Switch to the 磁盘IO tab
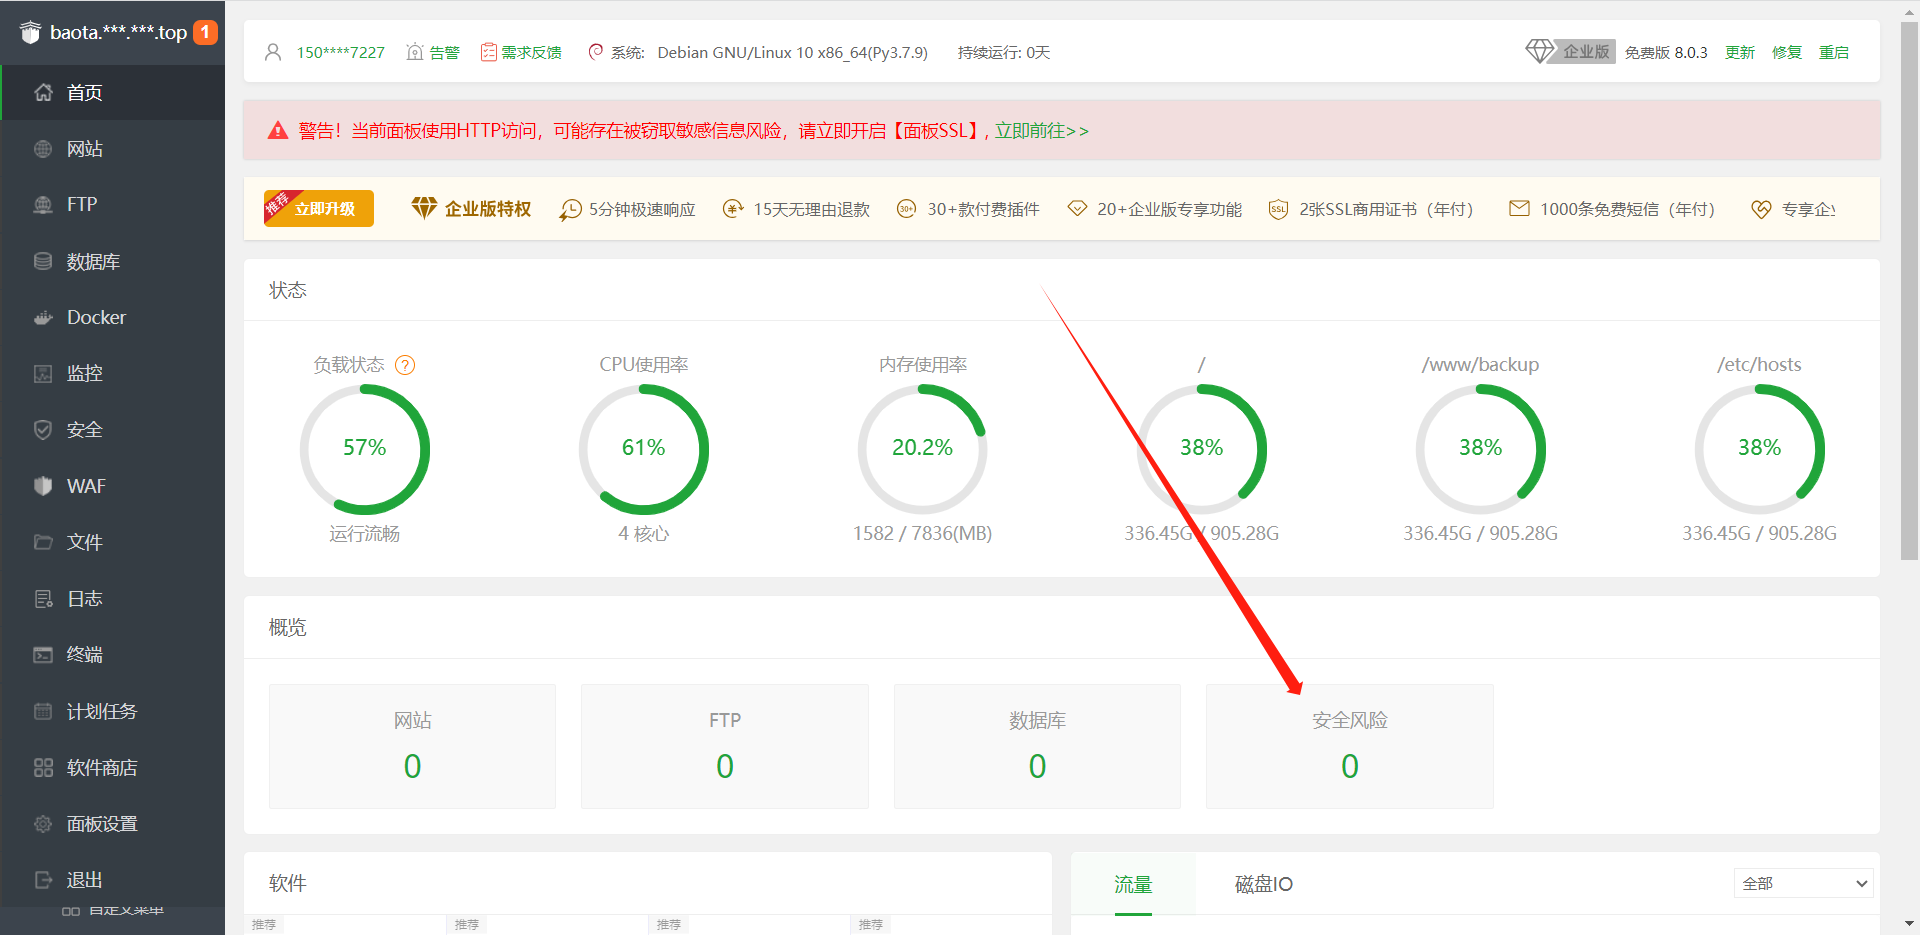1920x935 pixels. (1262, 884)
